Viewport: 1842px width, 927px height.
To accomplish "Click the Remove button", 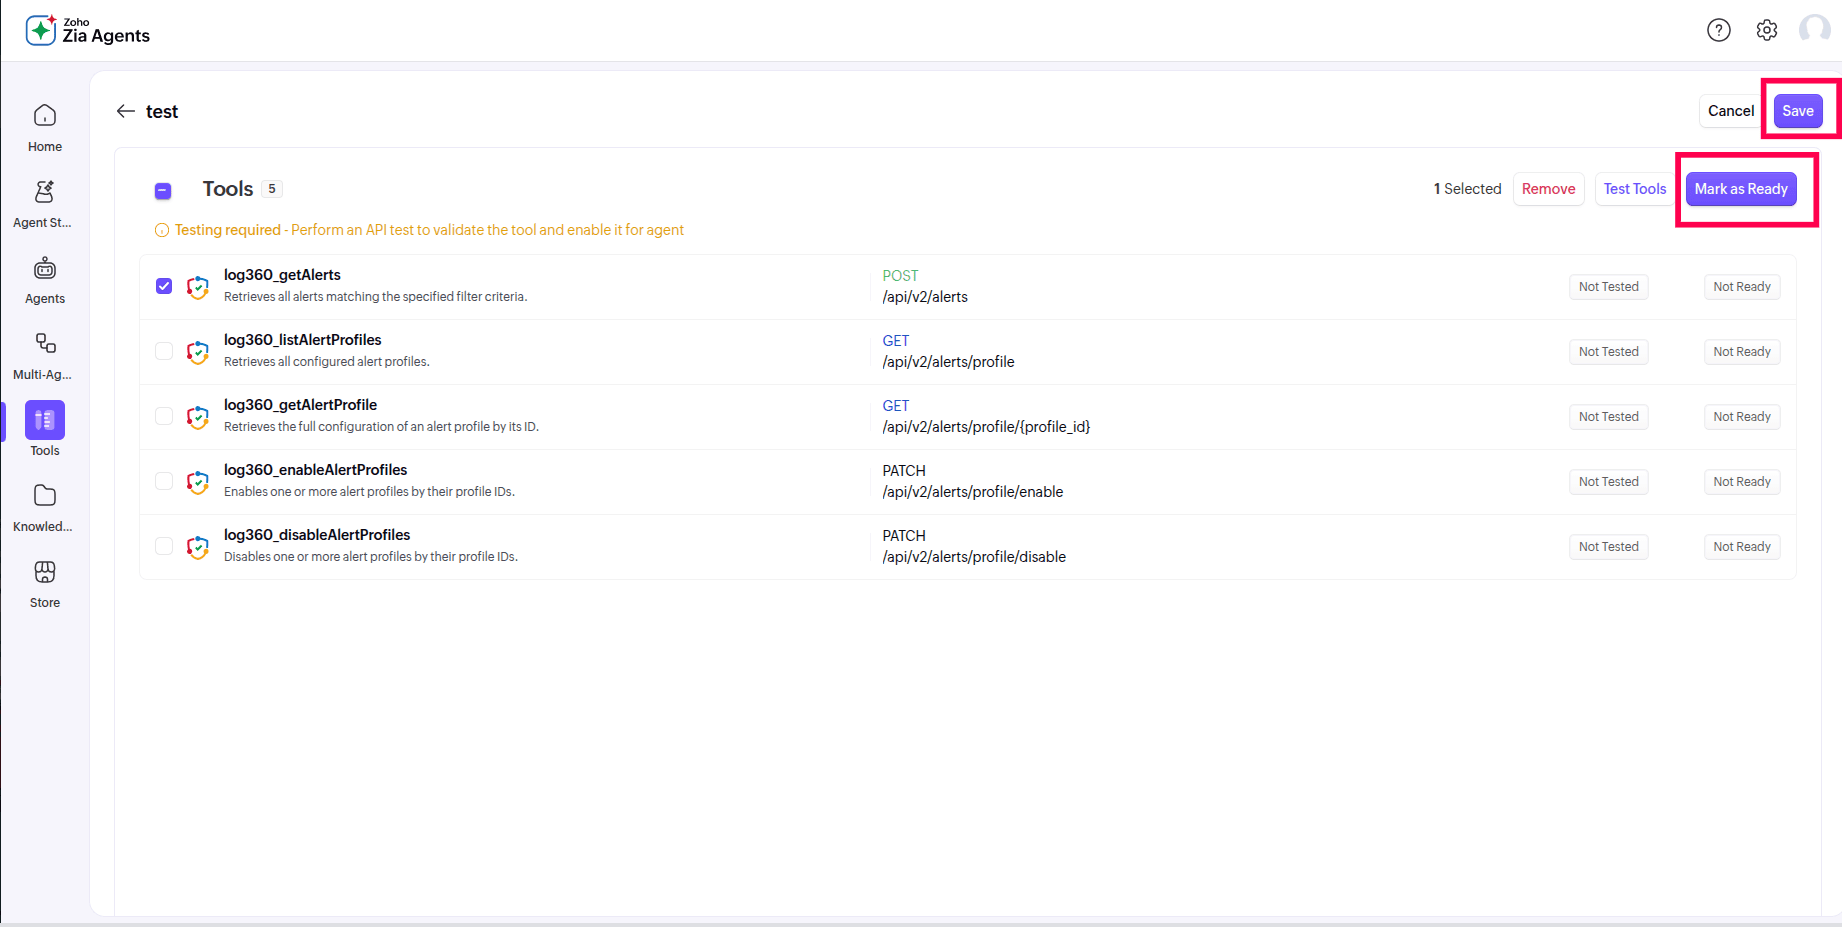I will pyautogui.click(x=1548, y=189).
